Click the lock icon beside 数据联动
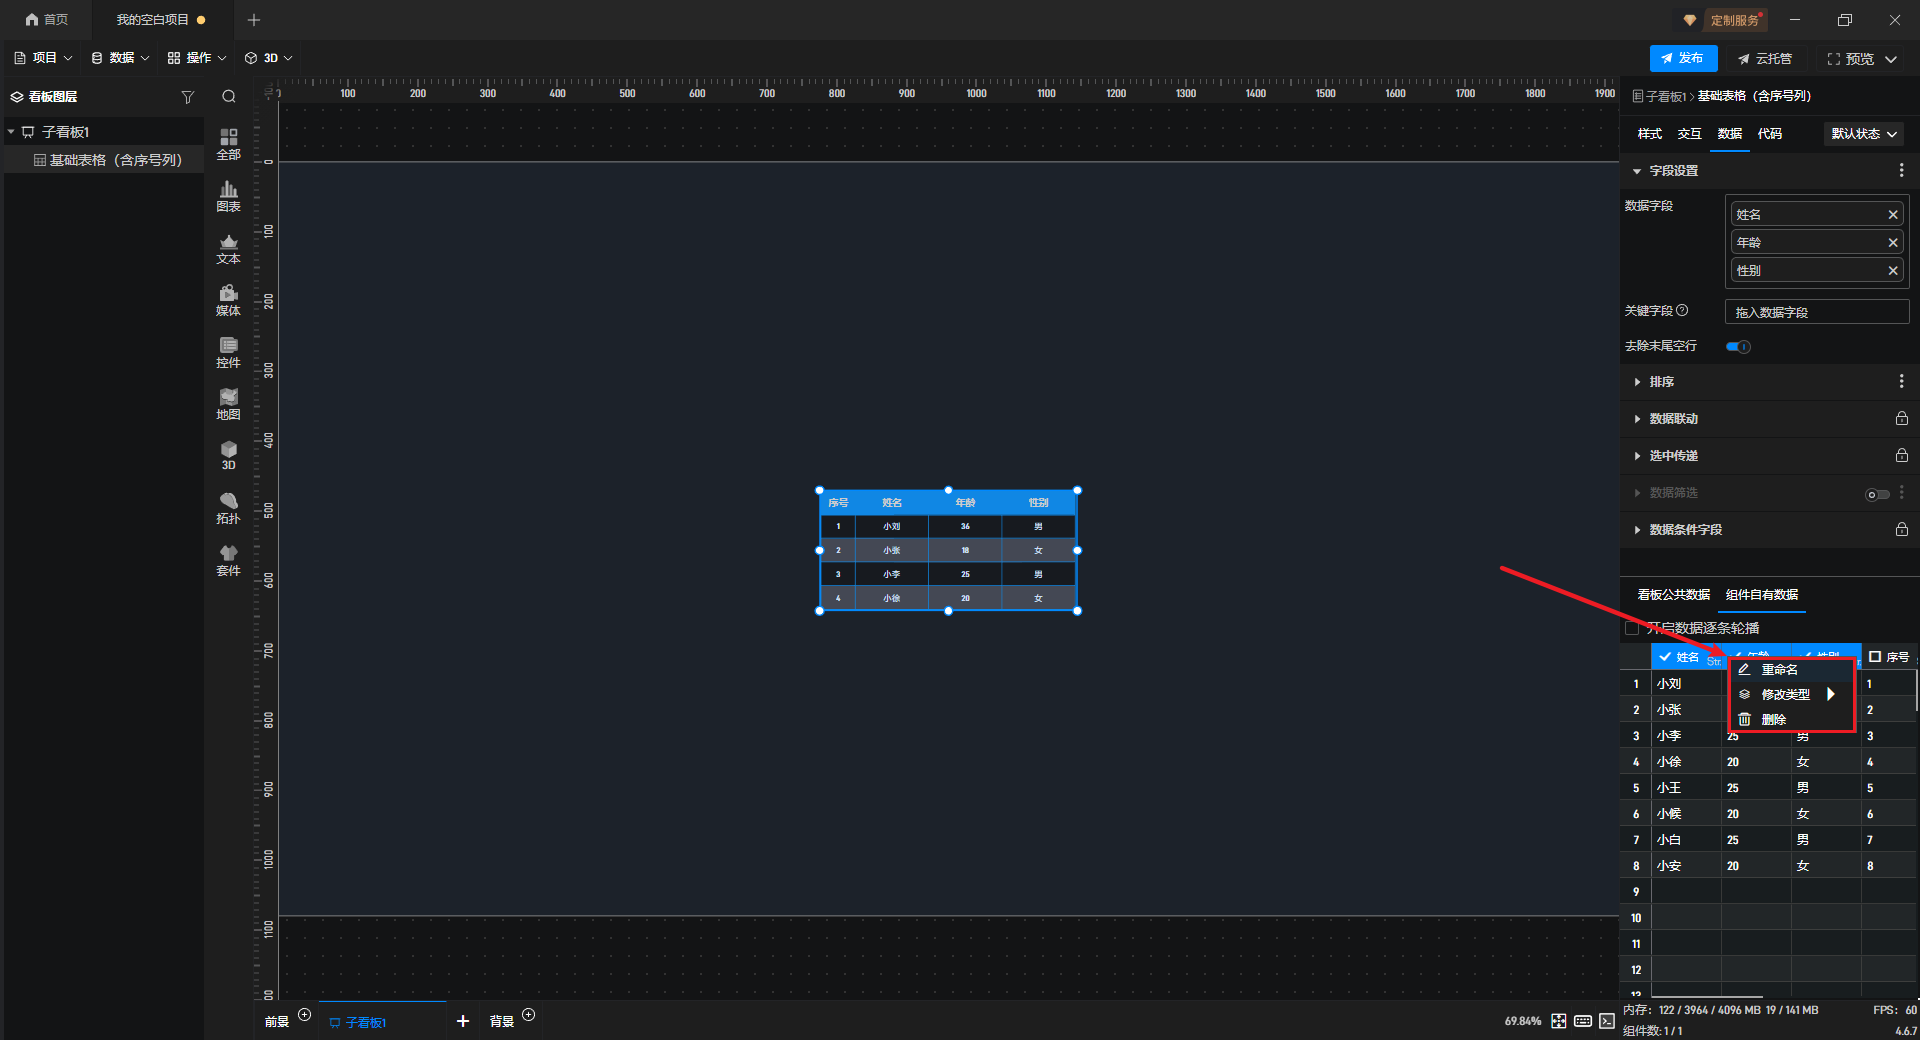The image size is (1920, 1040). (x=1901, y=419)
